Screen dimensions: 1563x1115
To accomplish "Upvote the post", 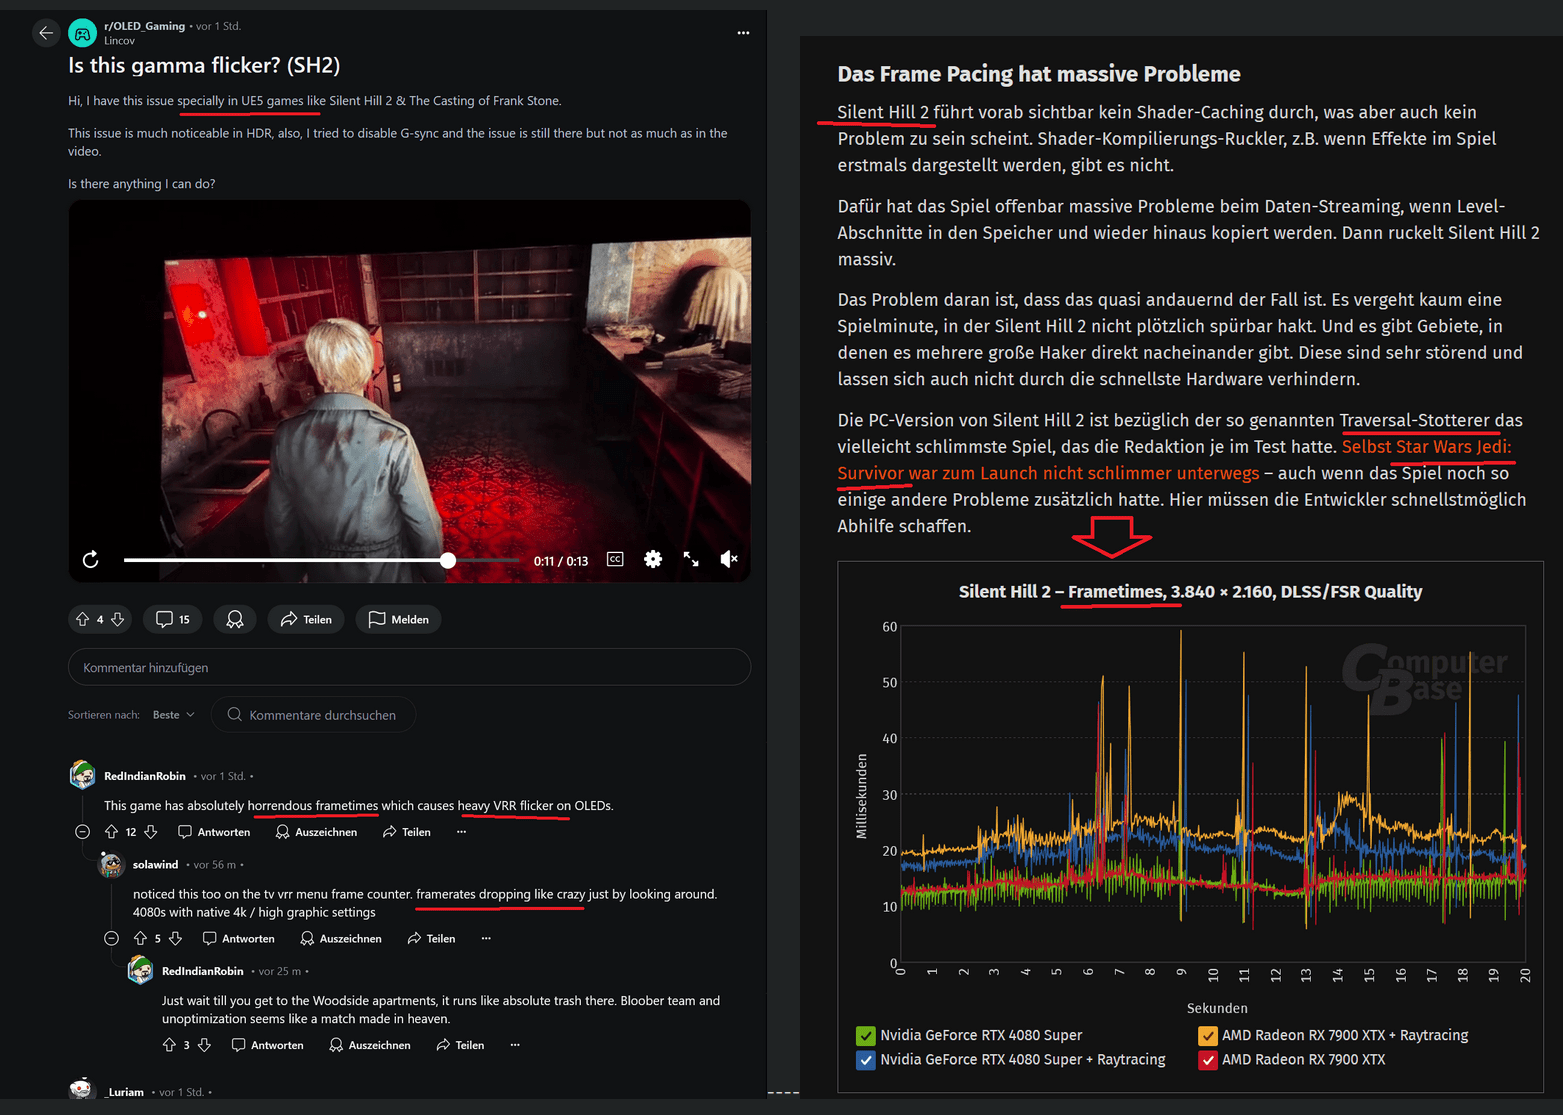I will tap(83, 619).
